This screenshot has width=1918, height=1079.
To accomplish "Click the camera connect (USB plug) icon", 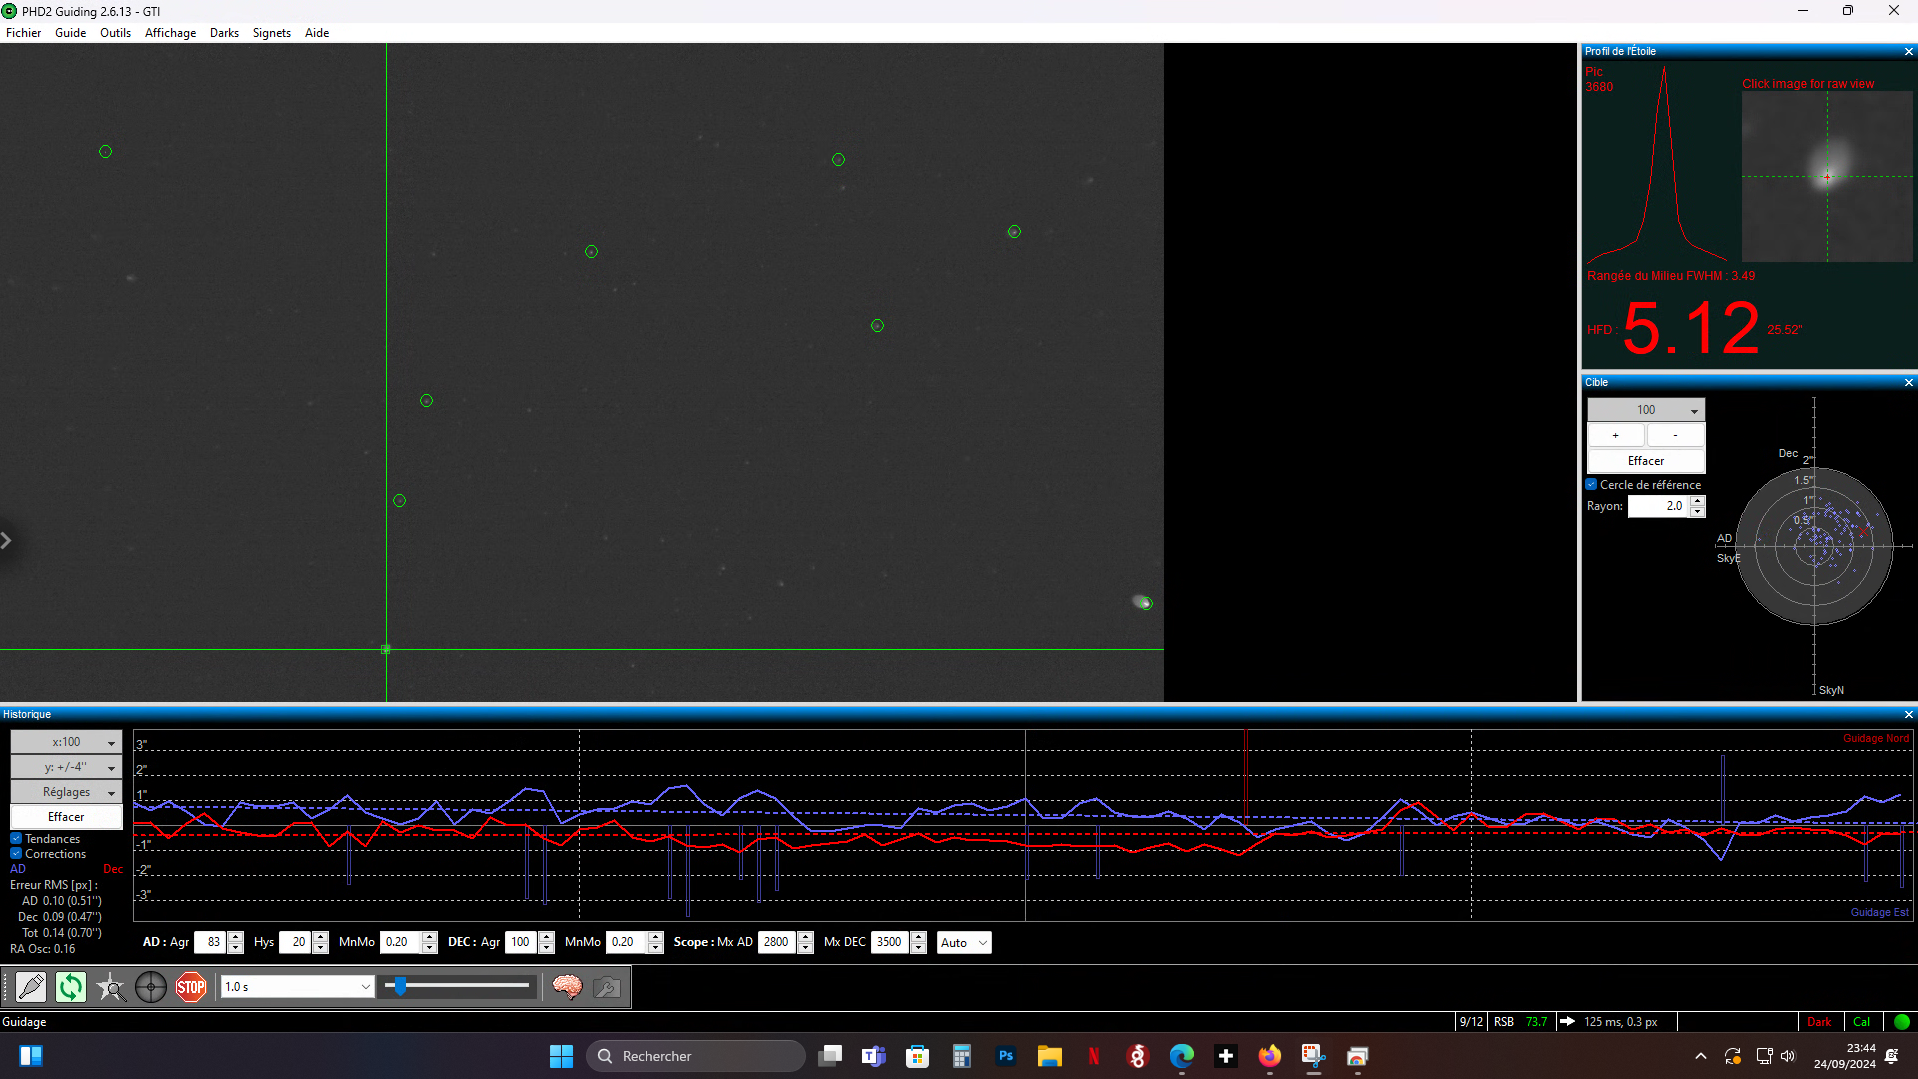I will (31, 987).
